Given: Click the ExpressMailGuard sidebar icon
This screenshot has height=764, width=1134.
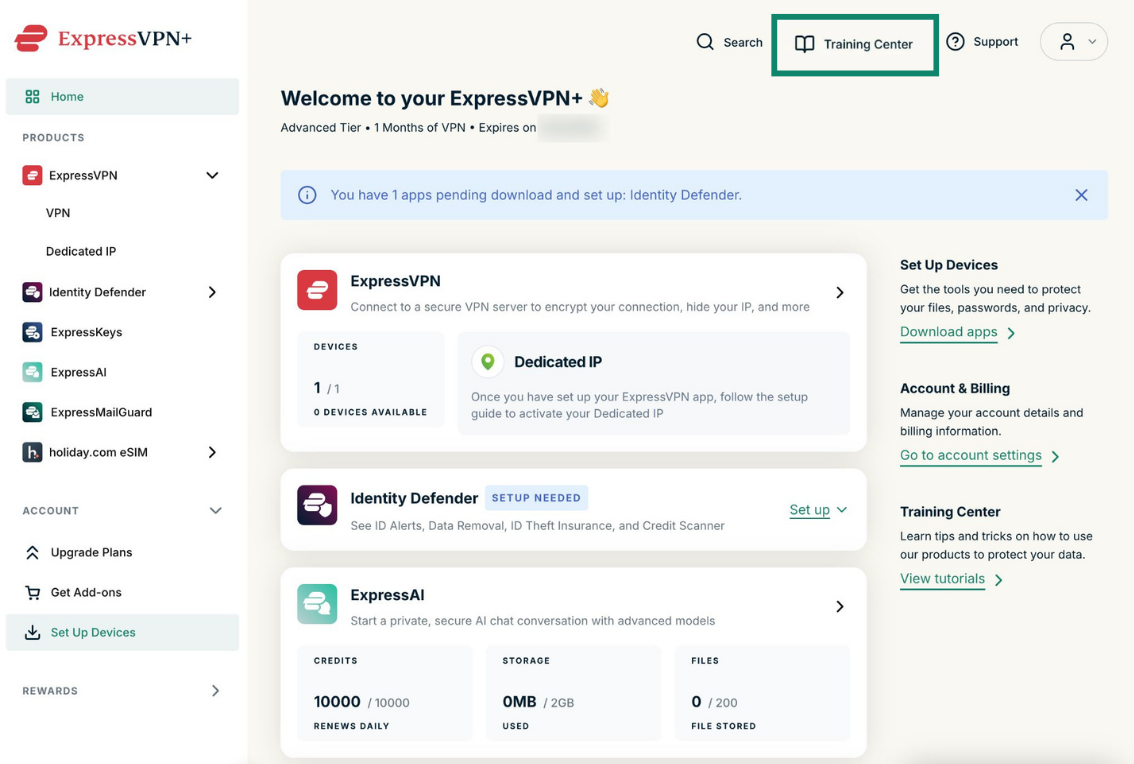Looking at the screenshot, I should coord(32,412).
